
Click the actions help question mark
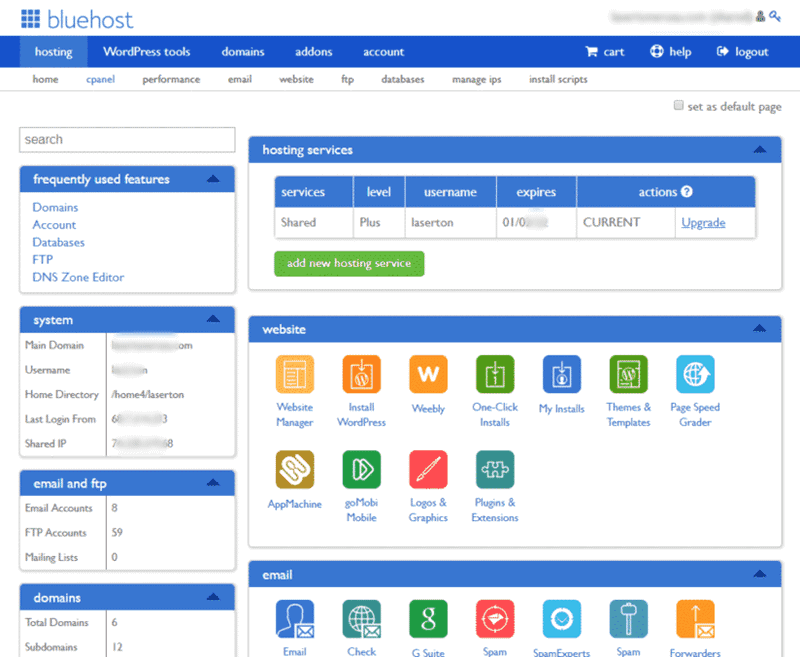(x=687, y=192)
